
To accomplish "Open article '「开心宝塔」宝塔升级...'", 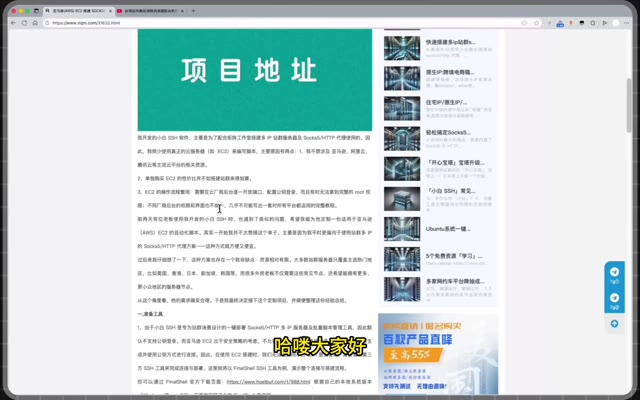I will tap(455, 162).
